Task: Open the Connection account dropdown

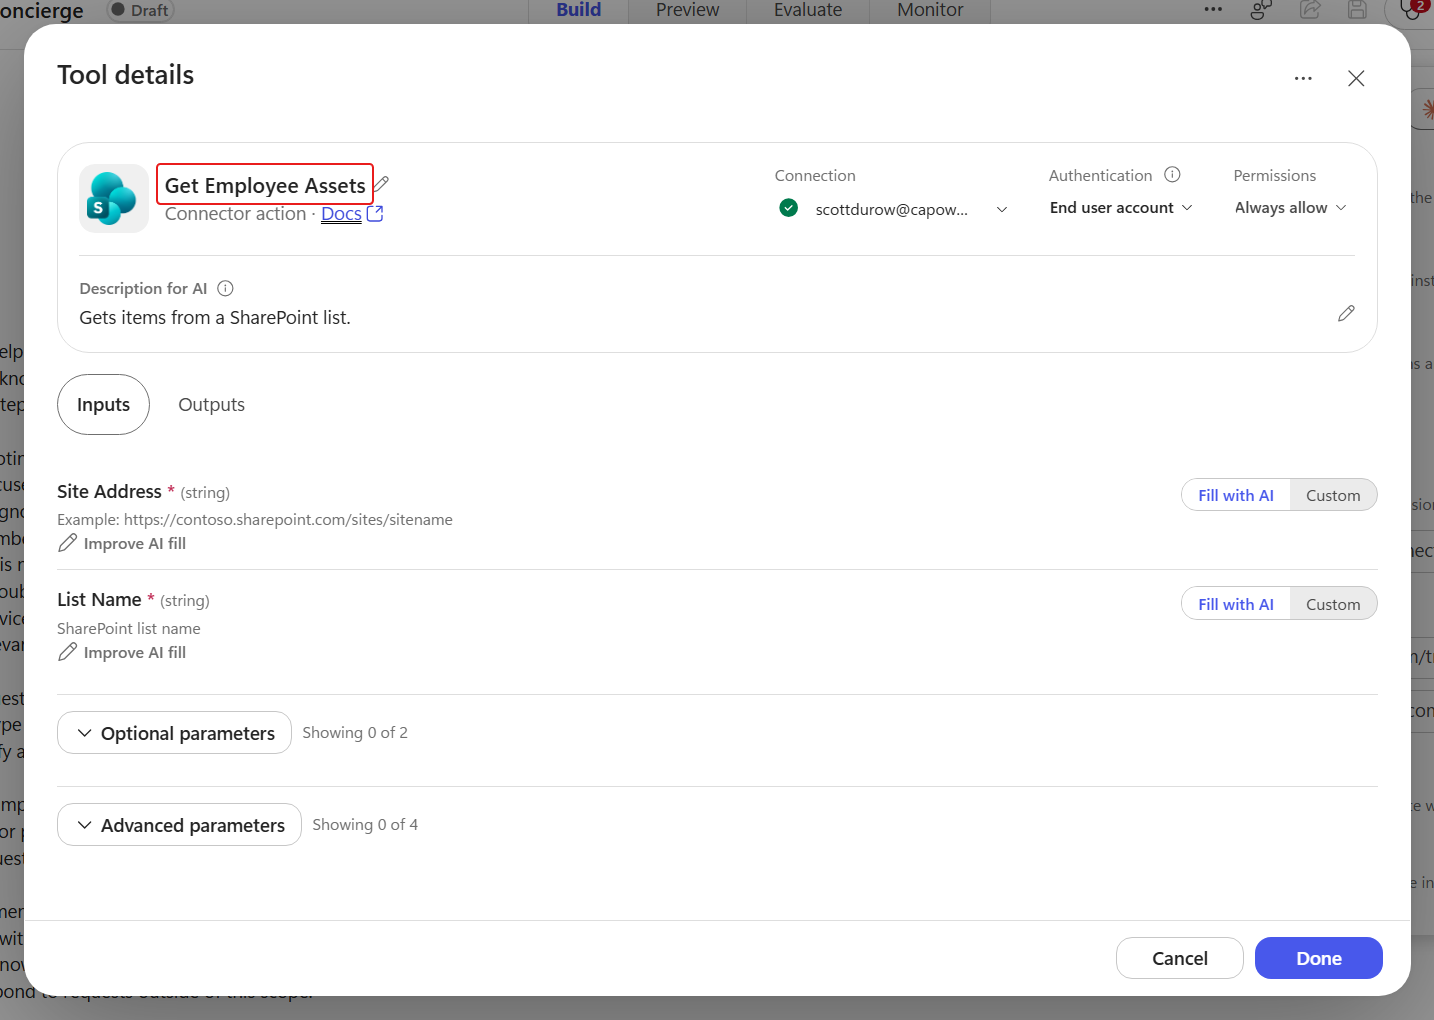Action: point(893,209)
